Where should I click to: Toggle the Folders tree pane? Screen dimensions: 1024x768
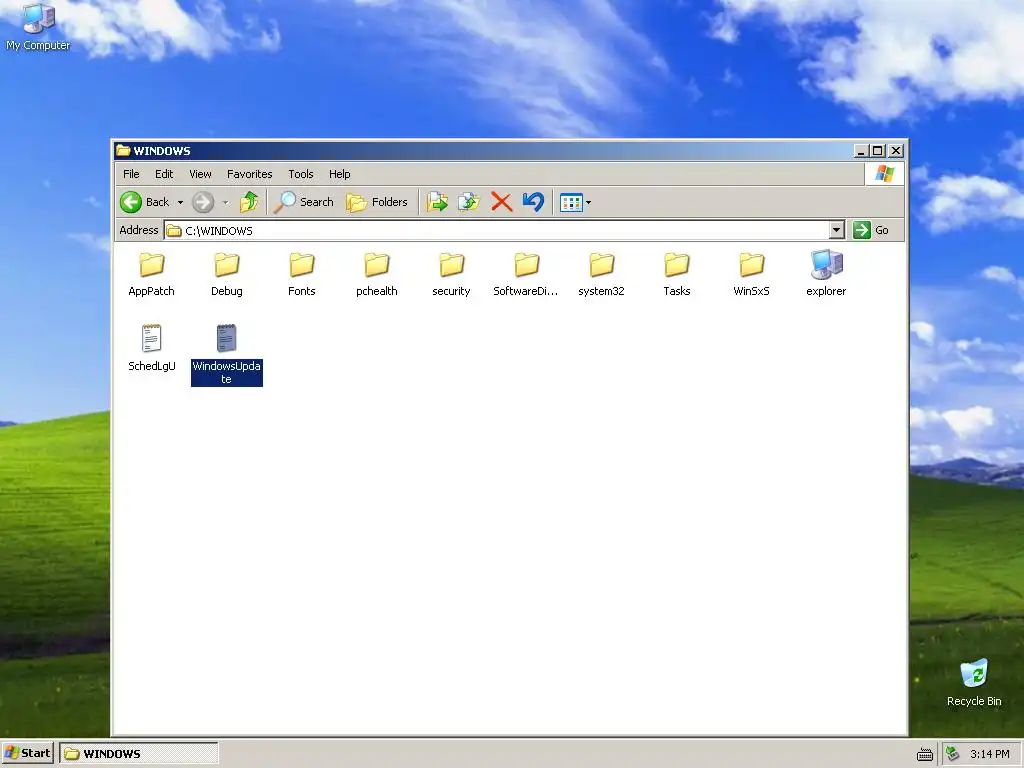click(377, 202)
